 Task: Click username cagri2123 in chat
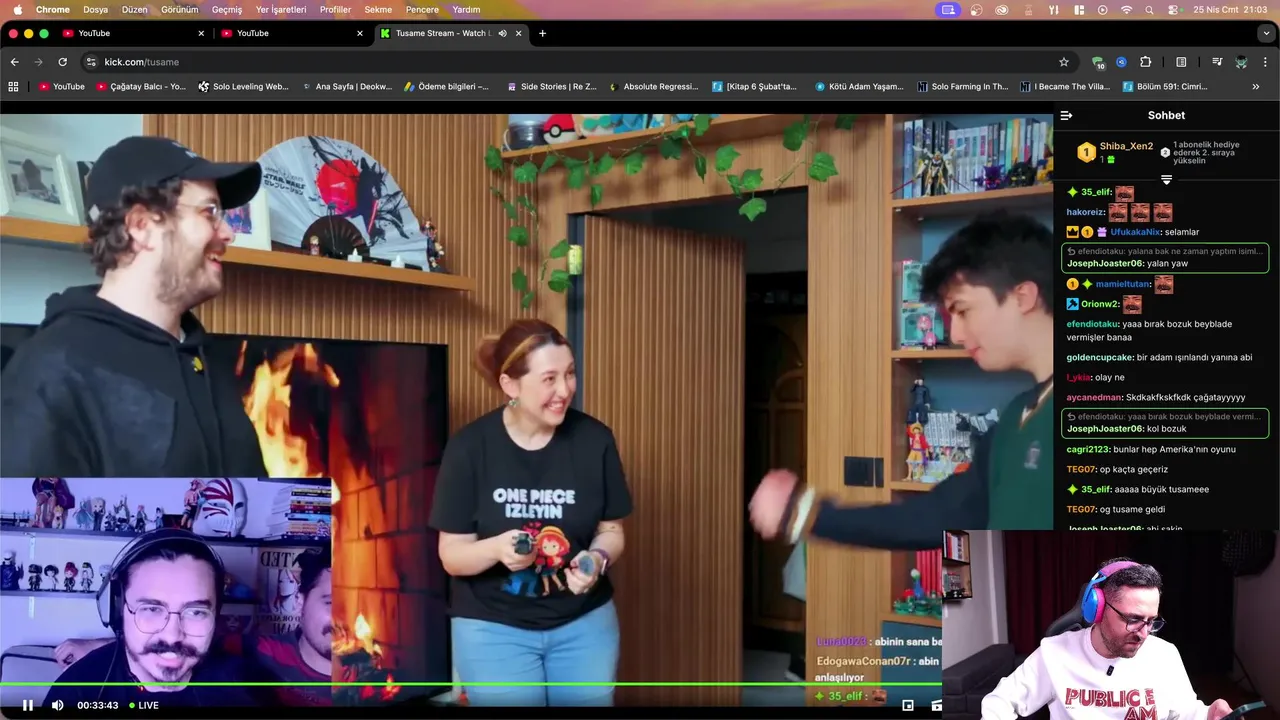point(1088,449)
